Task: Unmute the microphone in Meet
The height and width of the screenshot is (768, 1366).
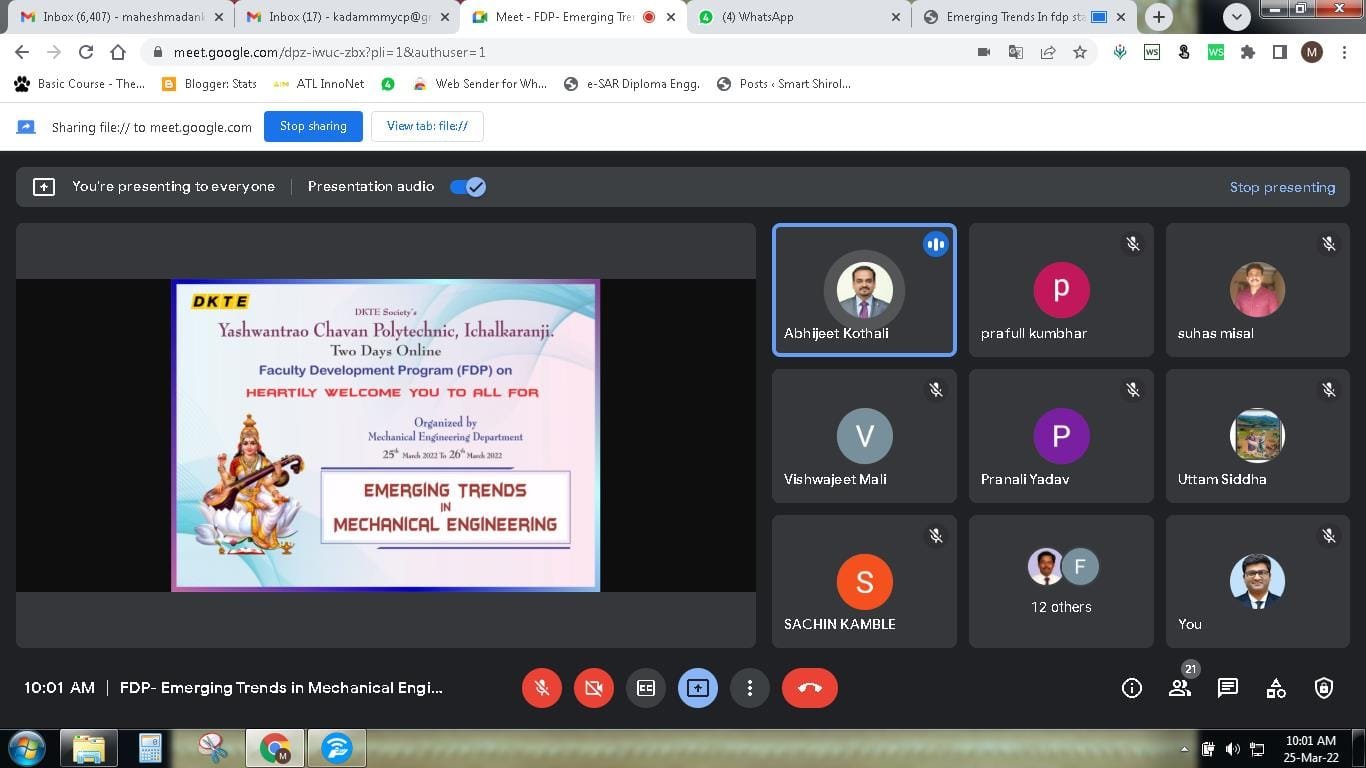Action: point(541,688)
